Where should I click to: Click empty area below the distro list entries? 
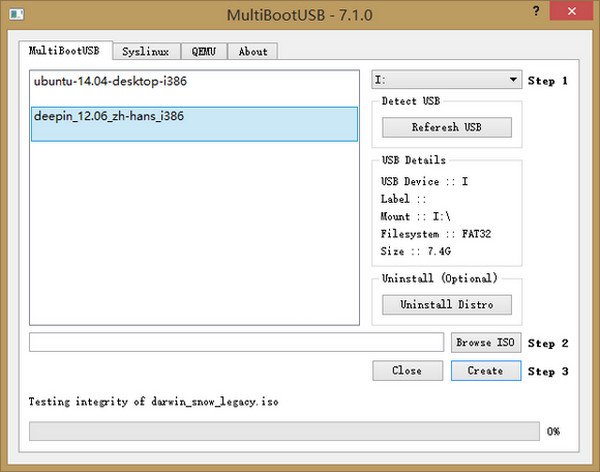coord(194,240)
